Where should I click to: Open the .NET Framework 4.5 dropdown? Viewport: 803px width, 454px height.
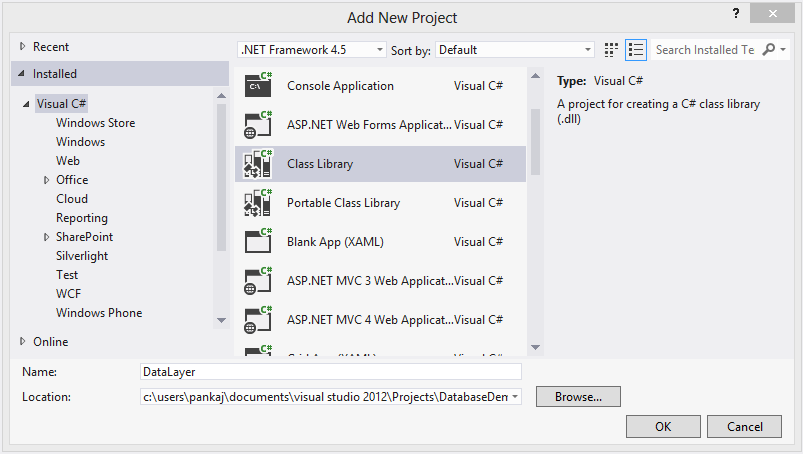point(311,50)
